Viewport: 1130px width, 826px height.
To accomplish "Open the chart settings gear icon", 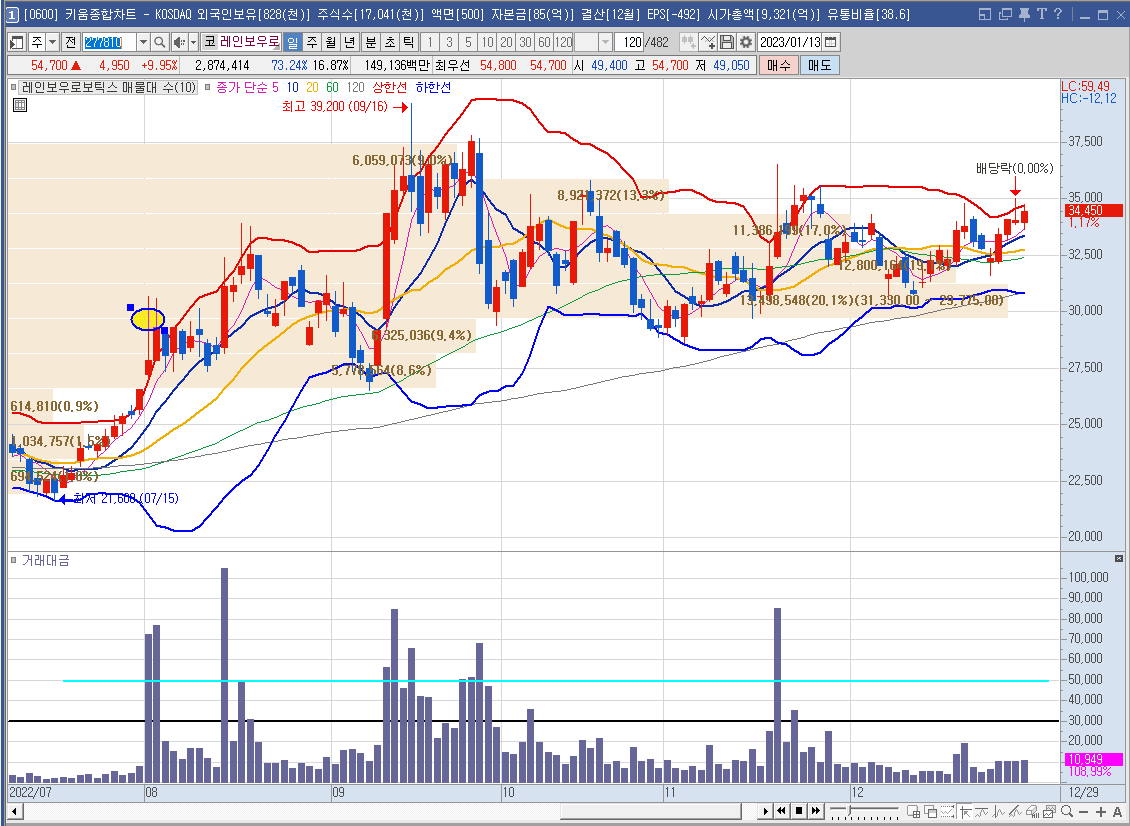I will tap(746, 43).
